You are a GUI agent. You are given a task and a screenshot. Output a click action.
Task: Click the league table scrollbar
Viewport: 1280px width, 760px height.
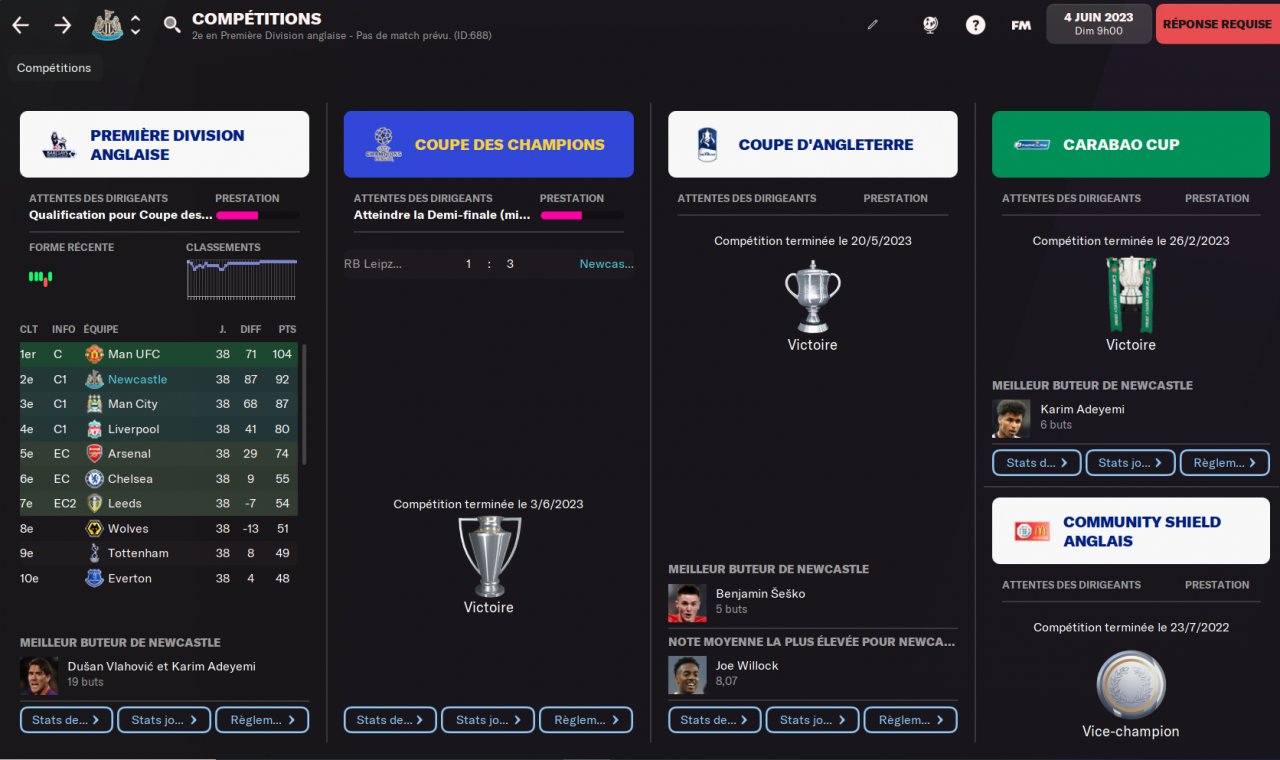pyautogui.click(x=304, y=405)
